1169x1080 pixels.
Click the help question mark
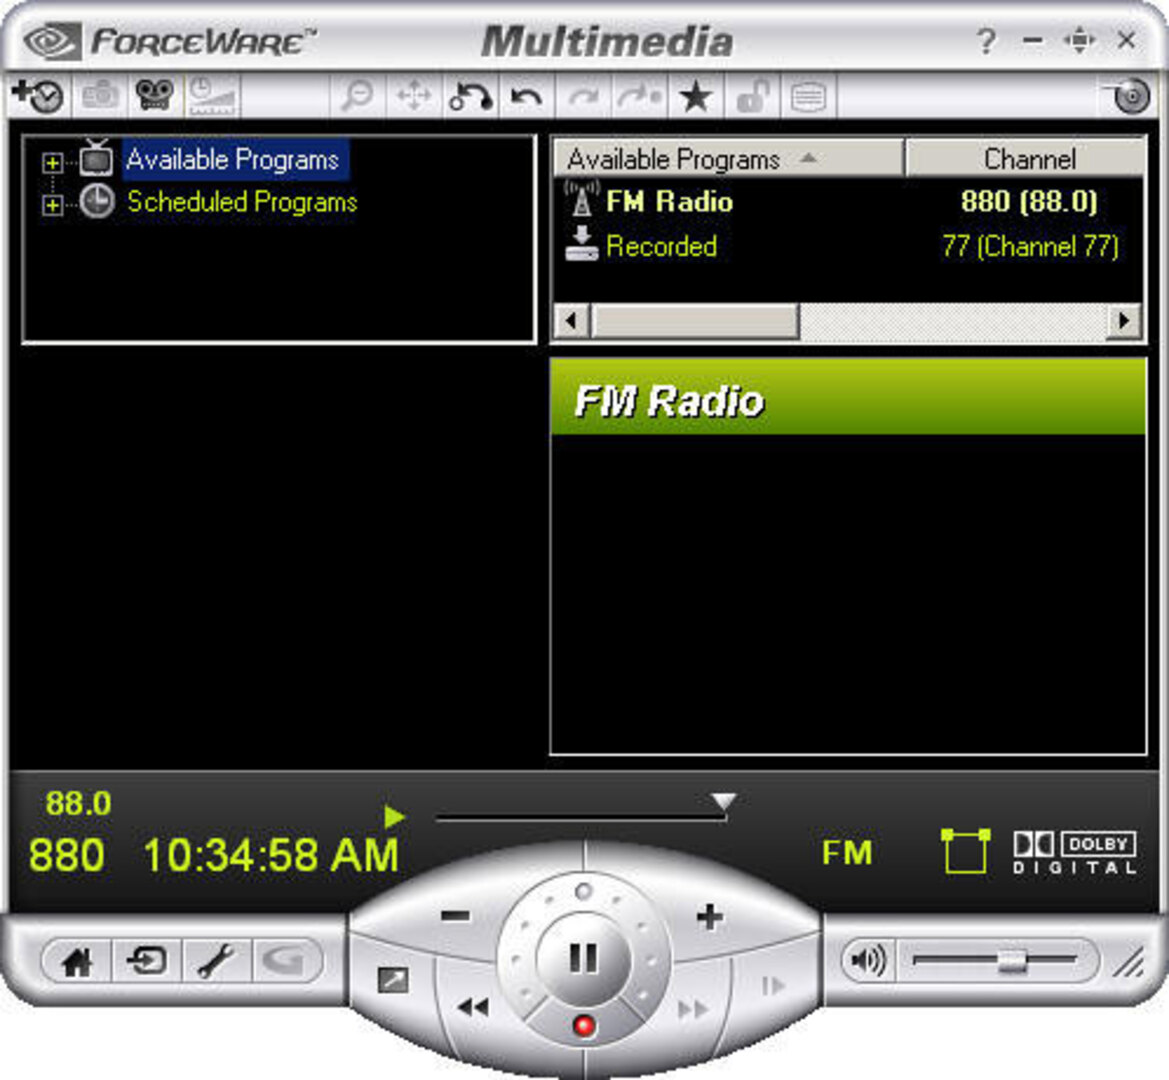(x=986, y=40)
